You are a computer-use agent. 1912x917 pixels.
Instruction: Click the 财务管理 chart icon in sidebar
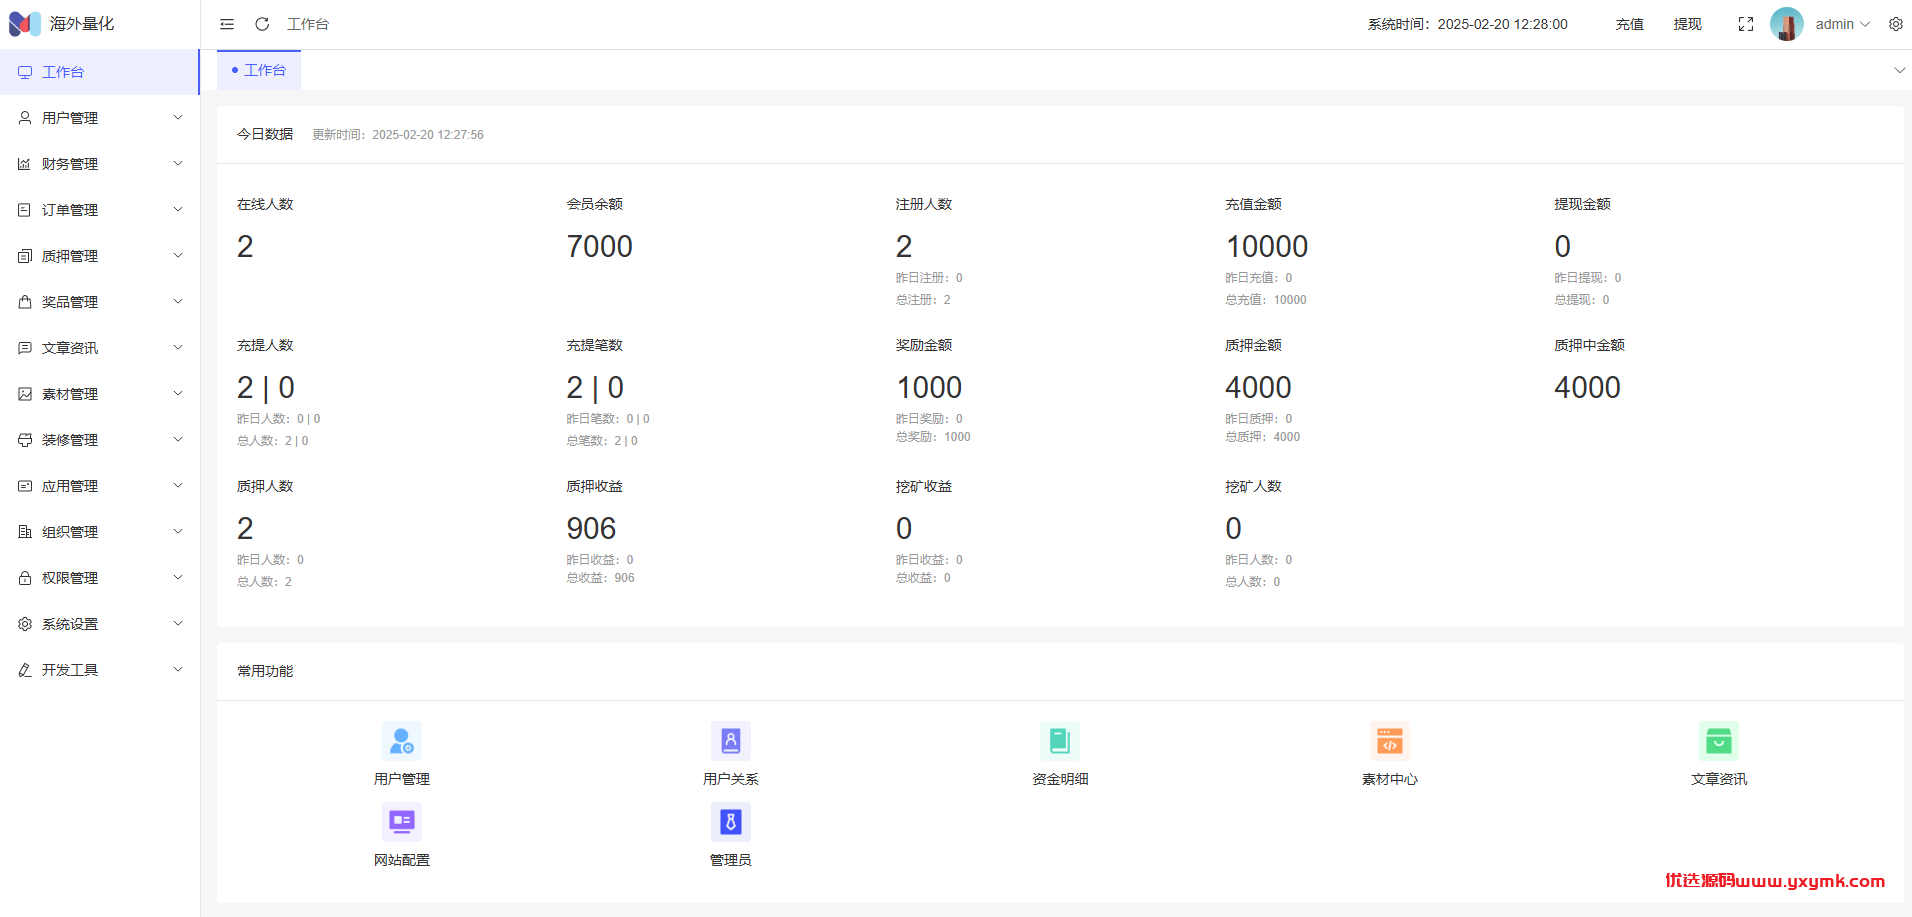click(25, 164)
